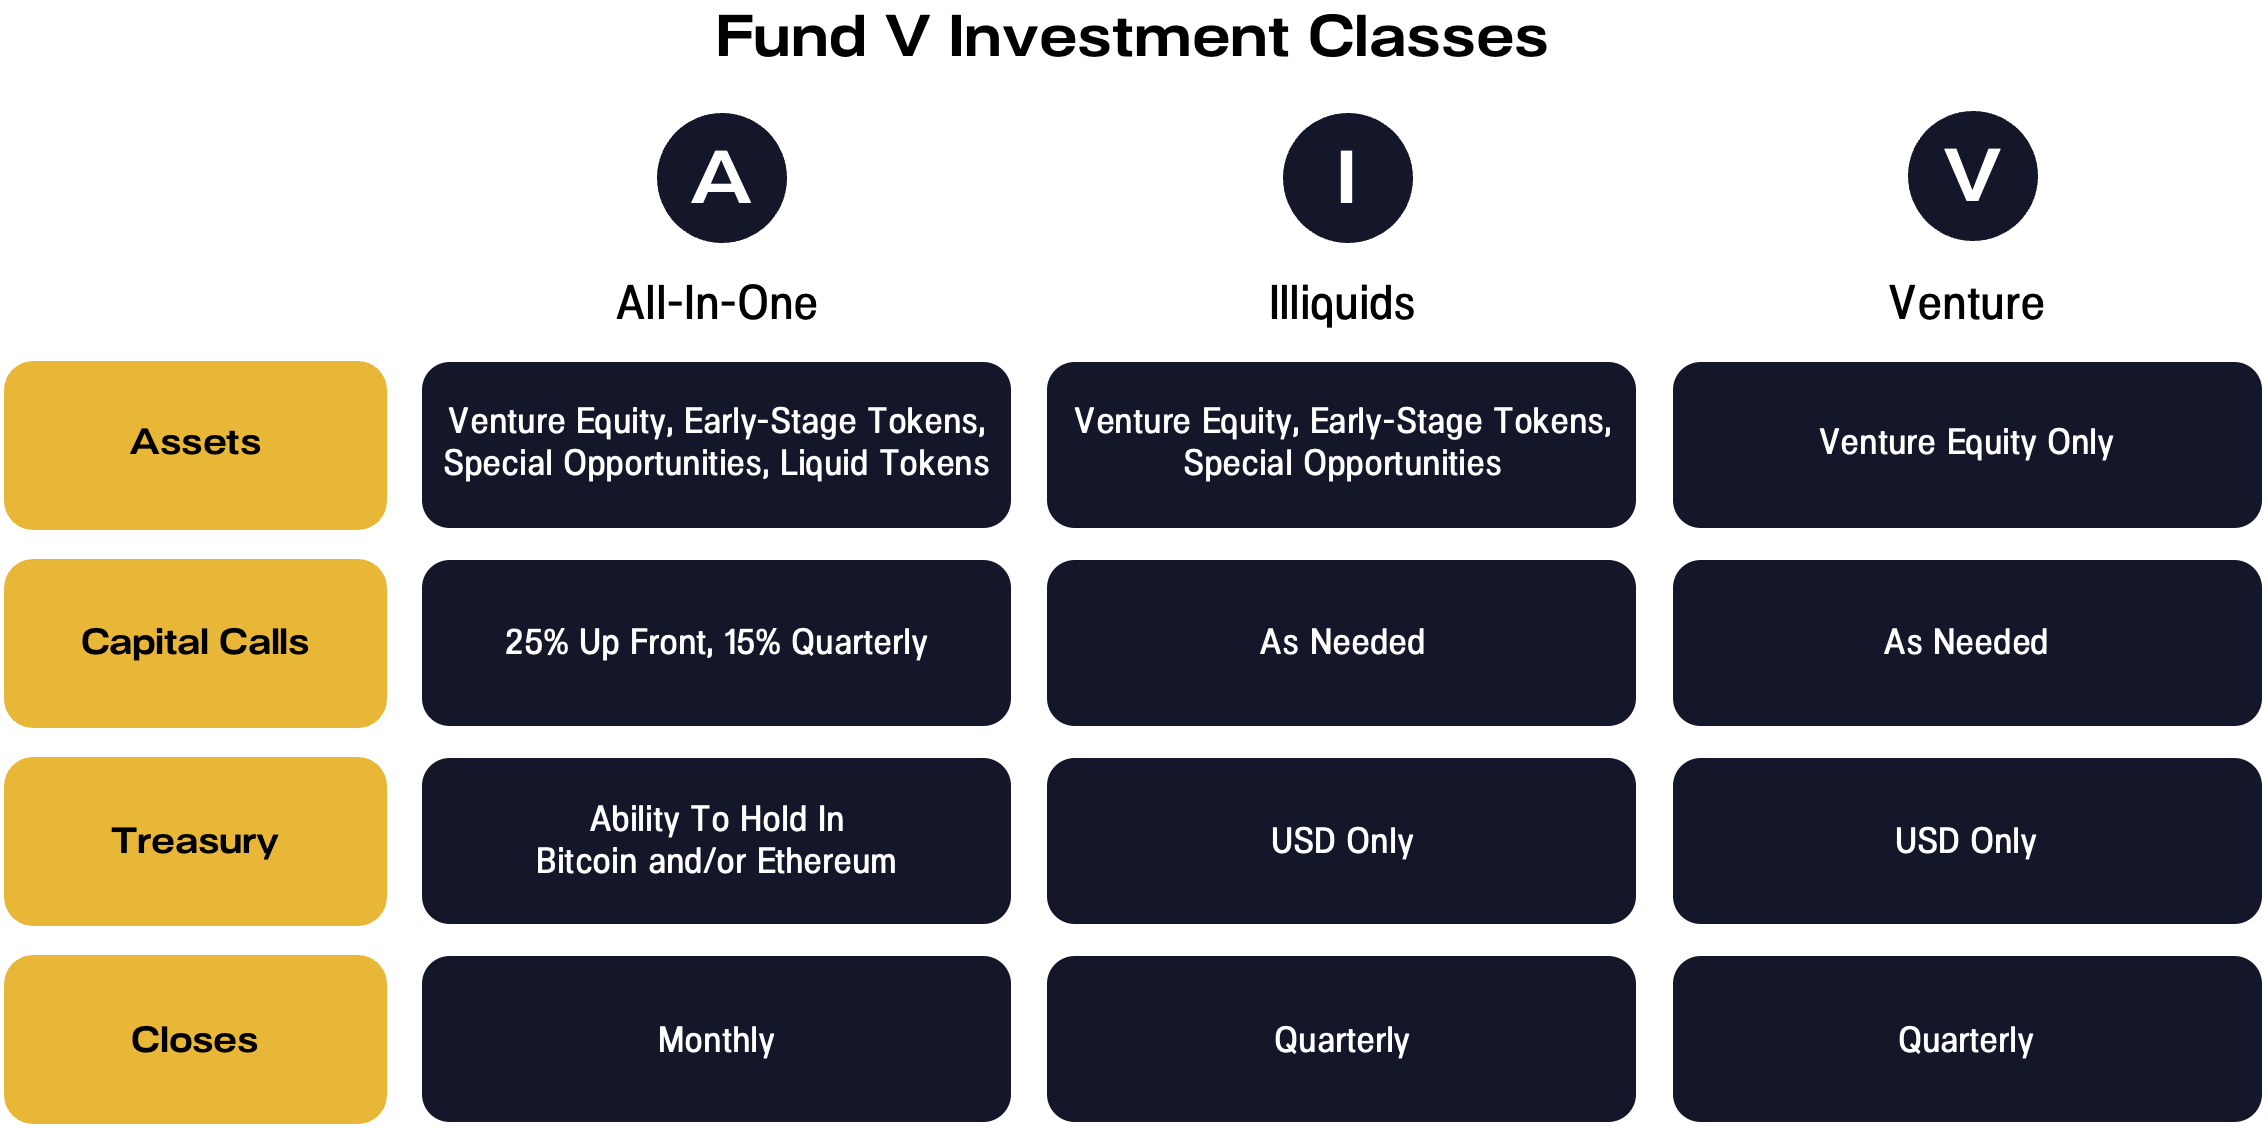Image resolution: width=2268 pixels, height=1128 pixels.
Task: Click the circular A class icon
Action: point(721,178)
